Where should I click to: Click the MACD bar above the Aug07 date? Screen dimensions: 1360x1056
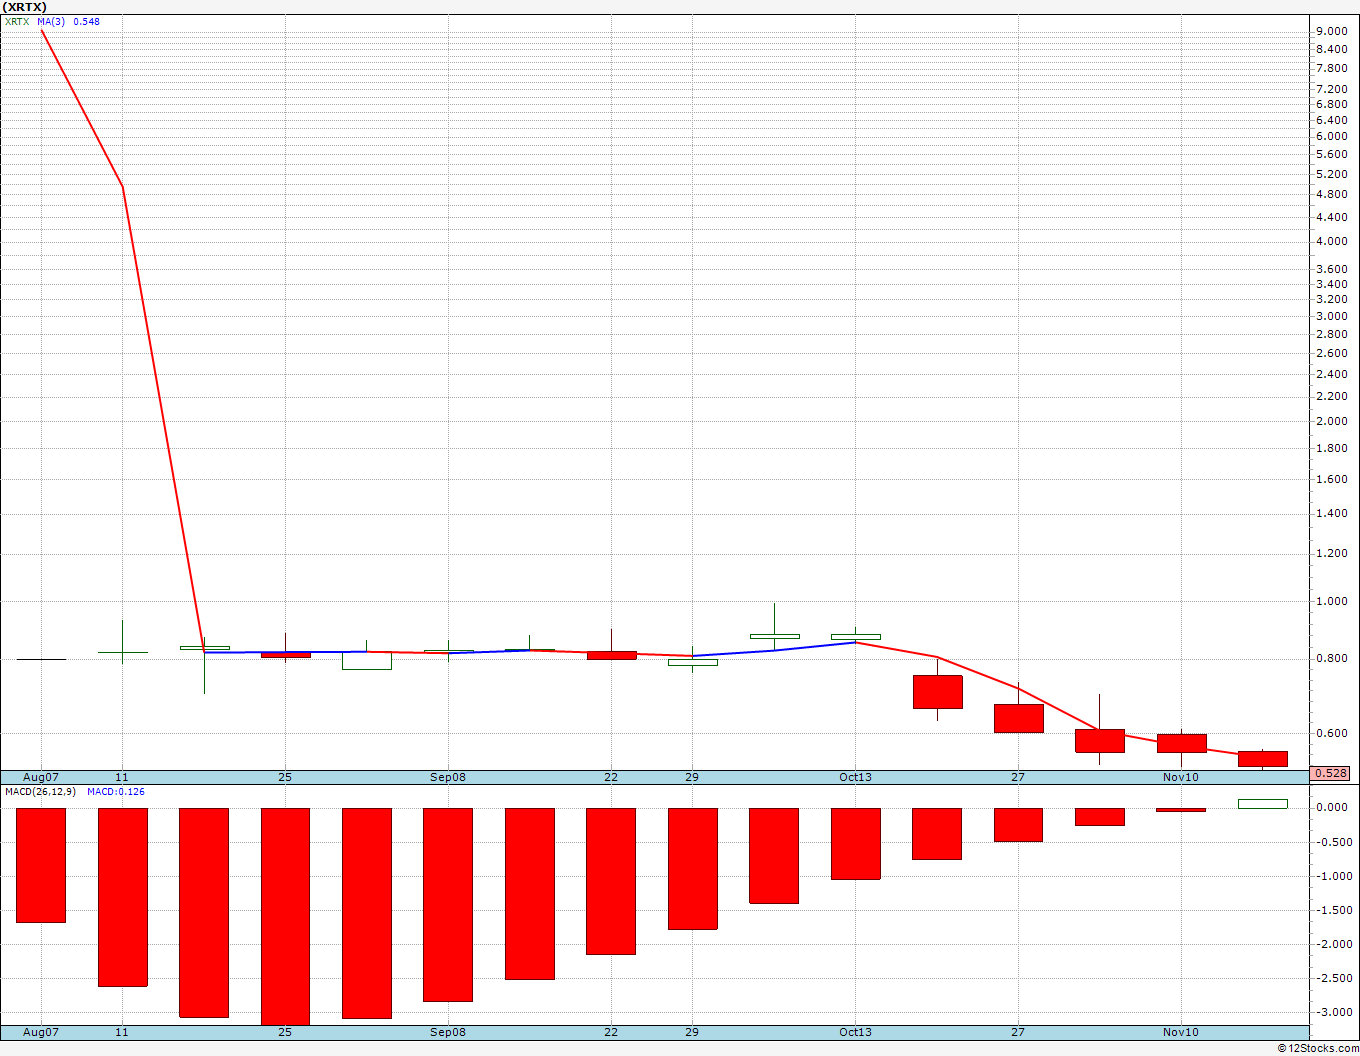click(x=41, y=865)
